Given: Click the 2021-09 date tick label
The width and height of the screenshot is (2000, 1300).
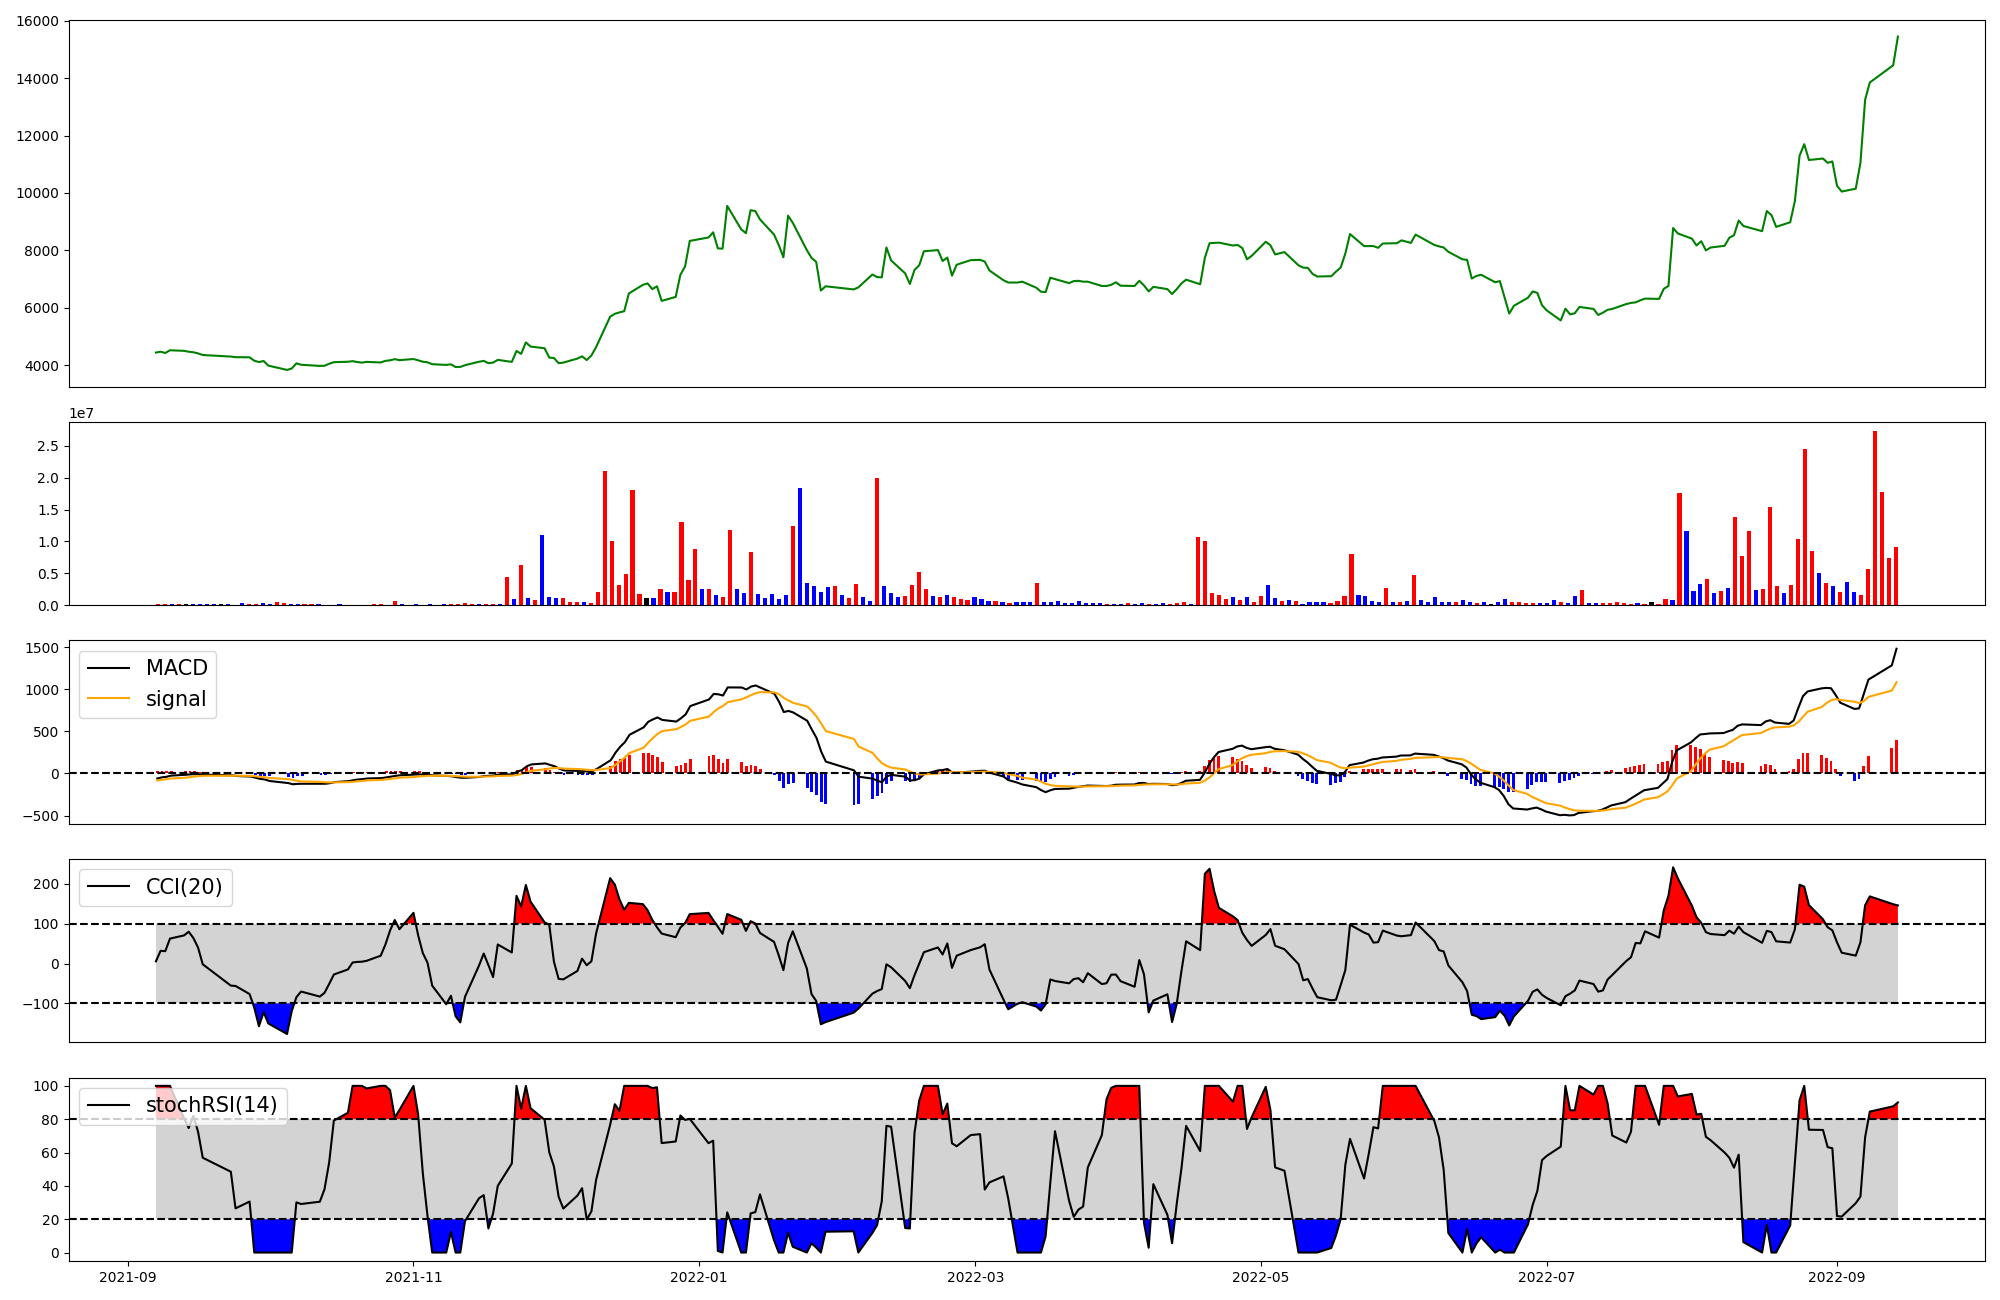Looking at the screenshot, I should pyautogui.click(x=128, y=1277).
